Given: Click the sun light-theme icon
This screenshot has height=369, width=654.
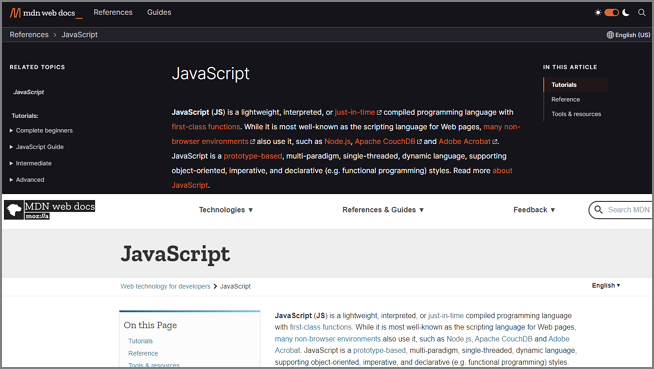Looking at the screenshot, I should click(x=598, y=13).
